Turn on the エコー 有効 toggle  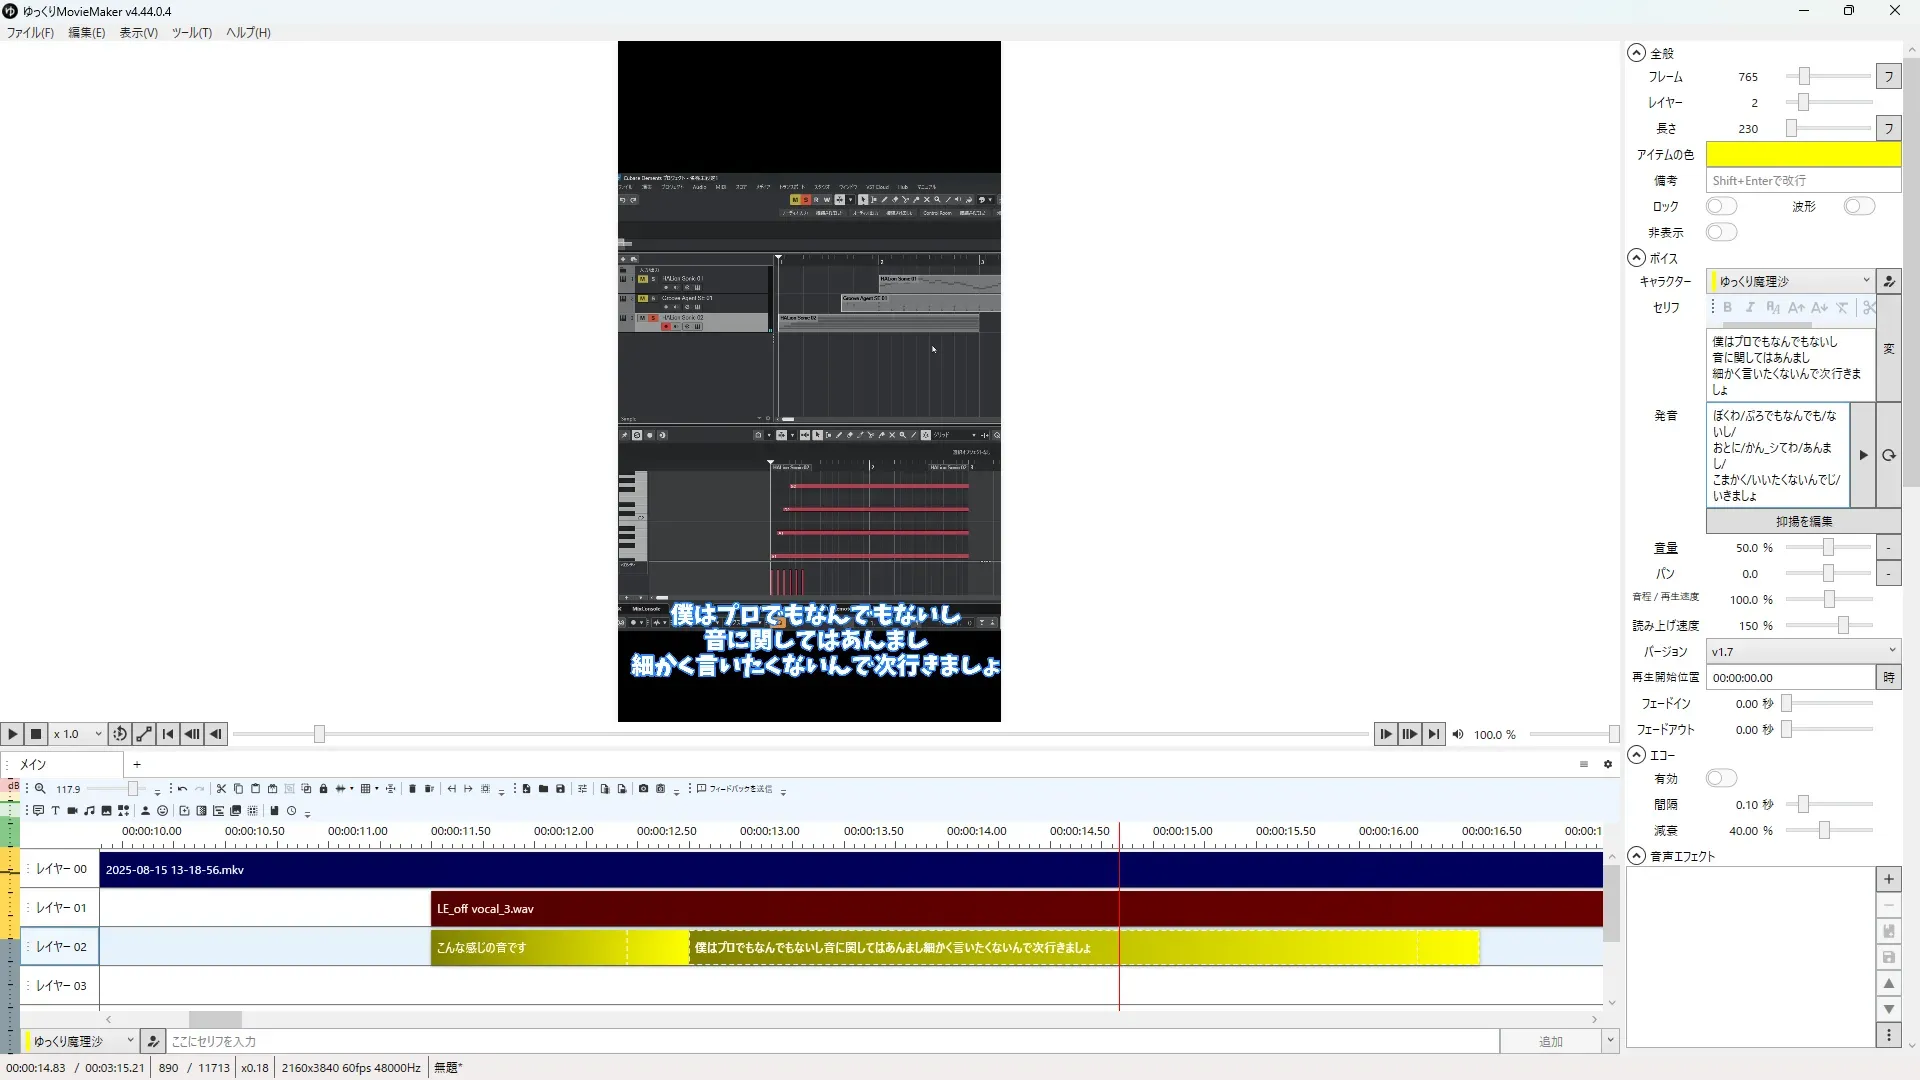coord(1721,778)
